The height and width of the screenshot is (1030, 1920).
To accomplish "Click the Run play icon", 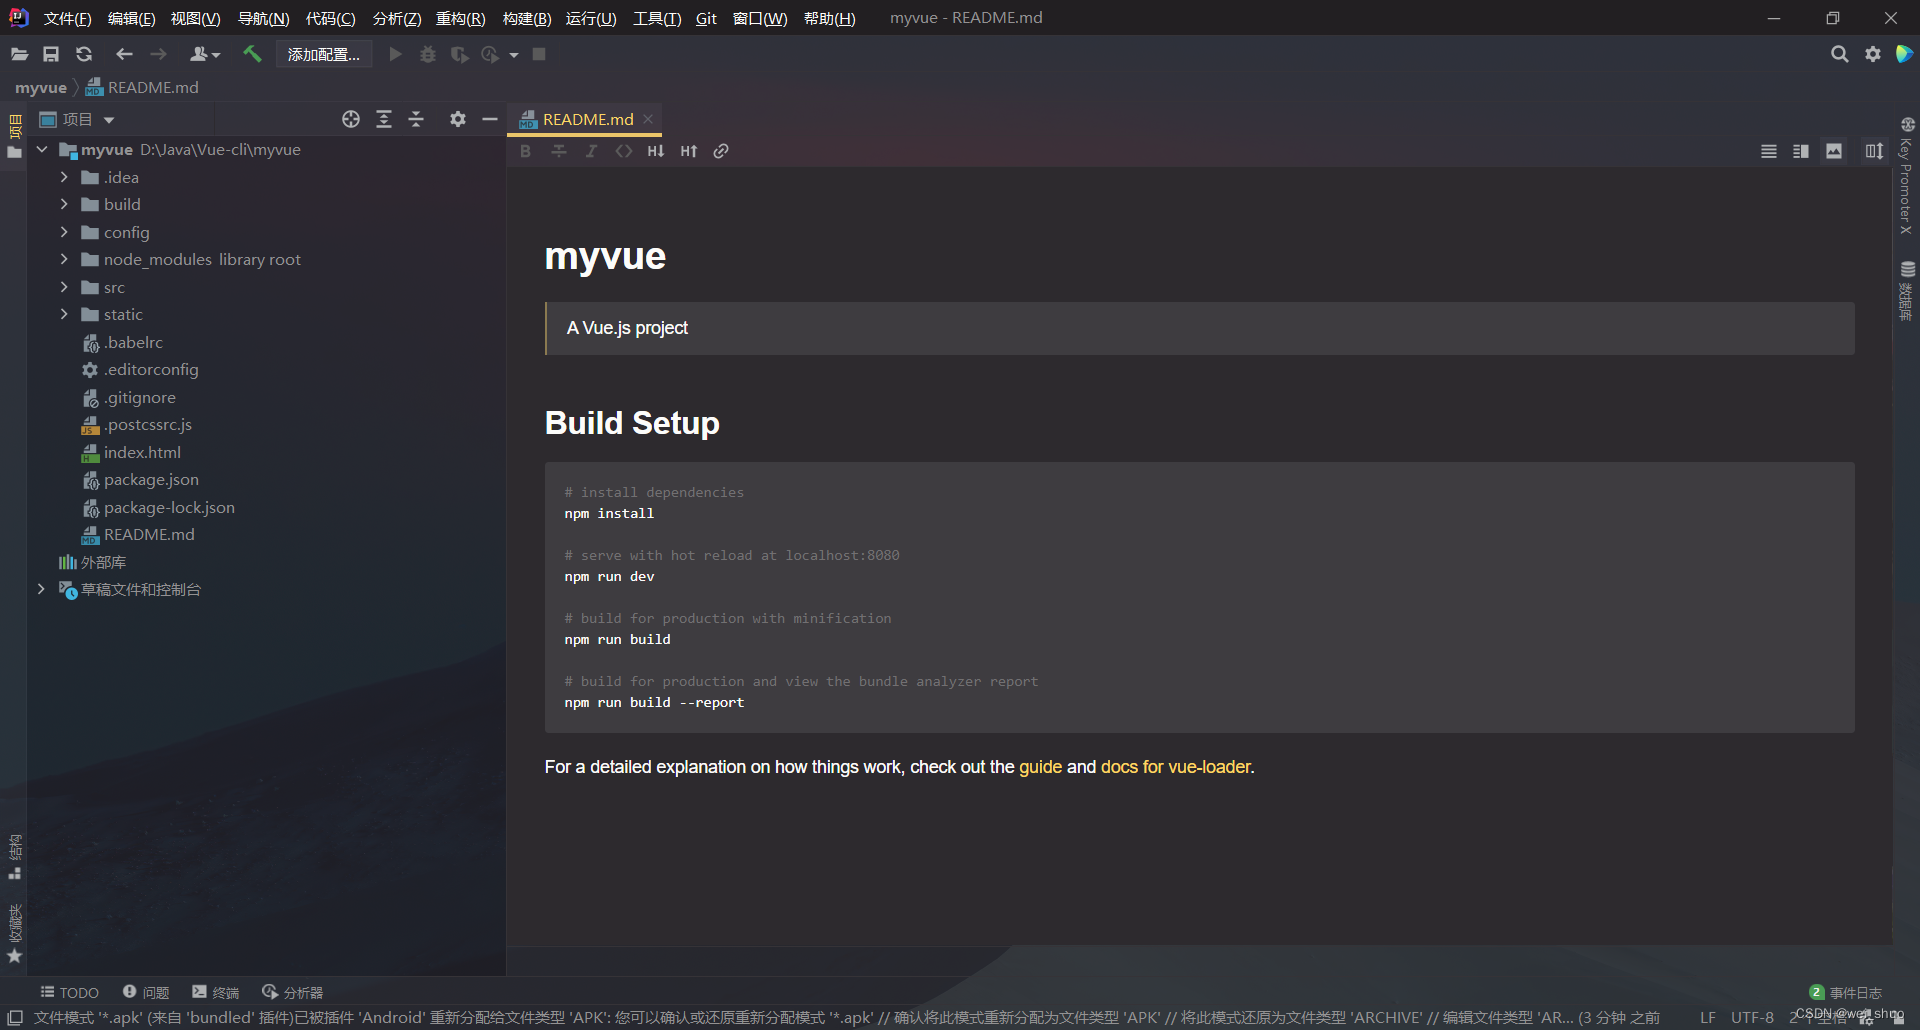I will click(x=396, y=54).
